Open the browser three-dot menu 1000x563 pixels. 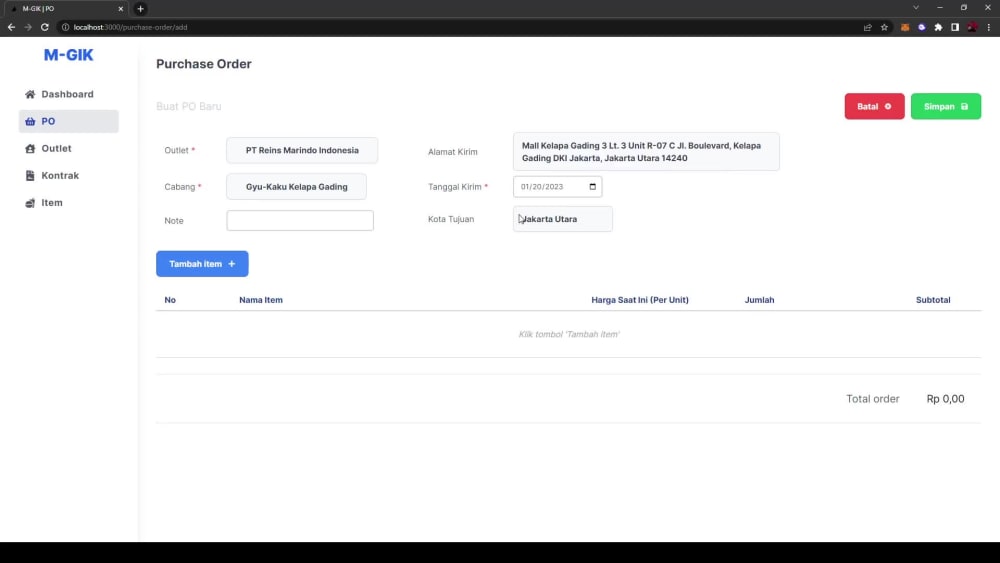(989, 27)
